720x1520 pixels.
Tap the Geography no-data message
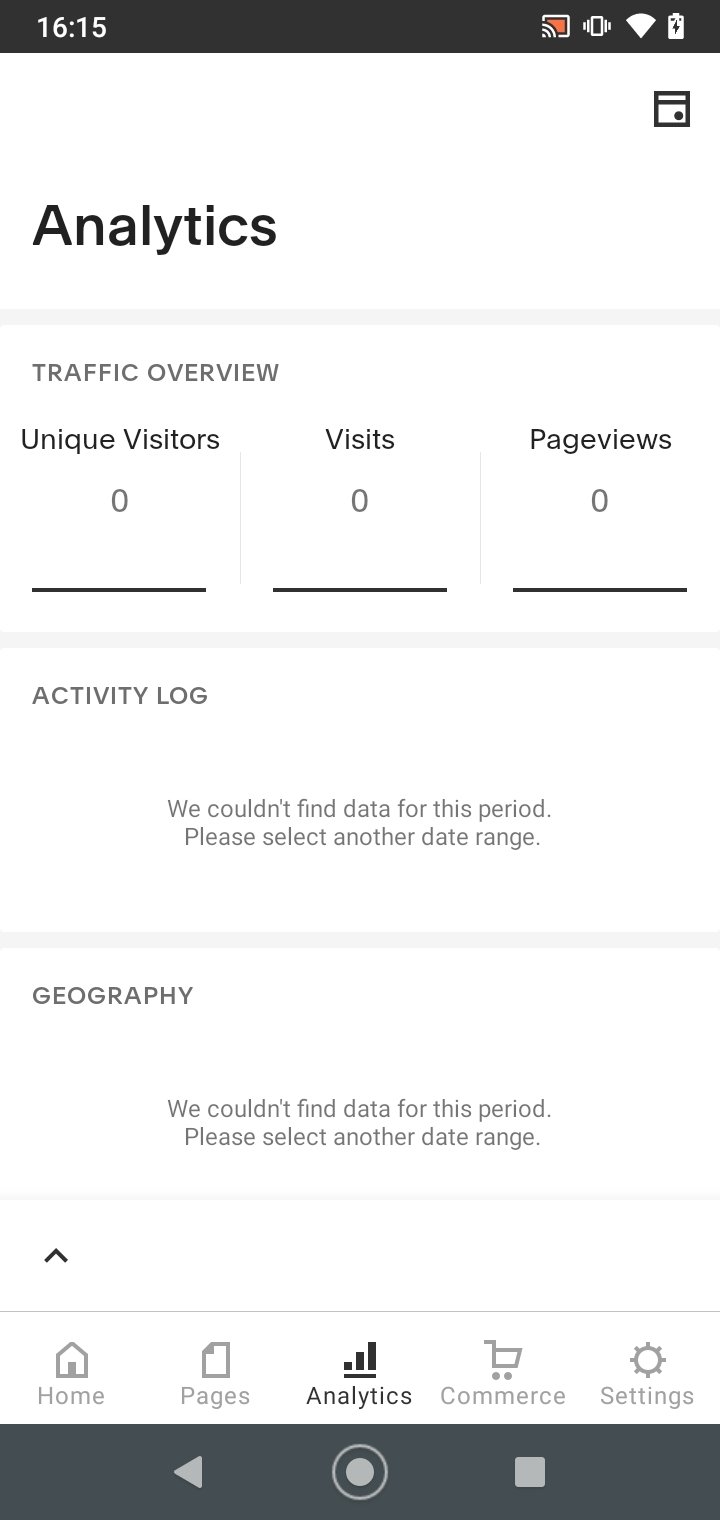[360, 1123]
